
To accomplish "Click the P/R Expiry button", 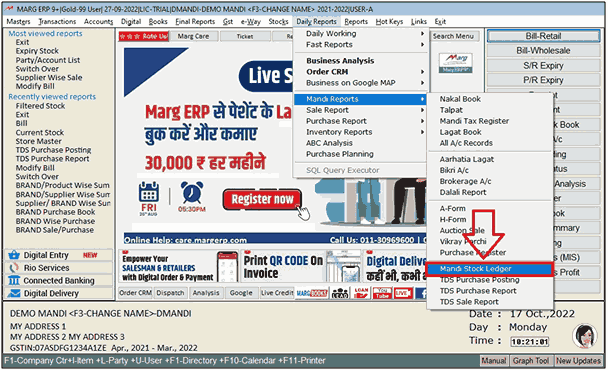I will pos(543,80).
